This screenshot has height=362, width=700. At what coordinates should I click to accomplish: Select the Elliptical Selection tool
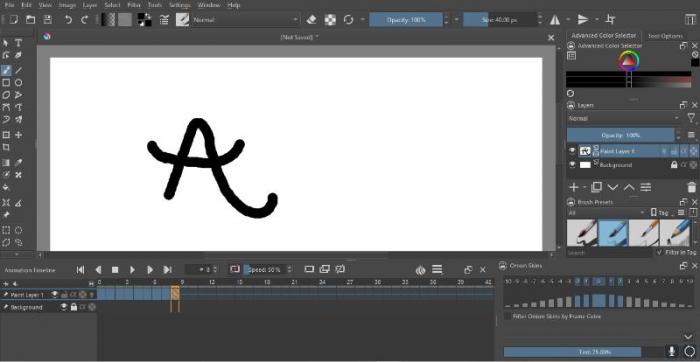click(18, 230)
